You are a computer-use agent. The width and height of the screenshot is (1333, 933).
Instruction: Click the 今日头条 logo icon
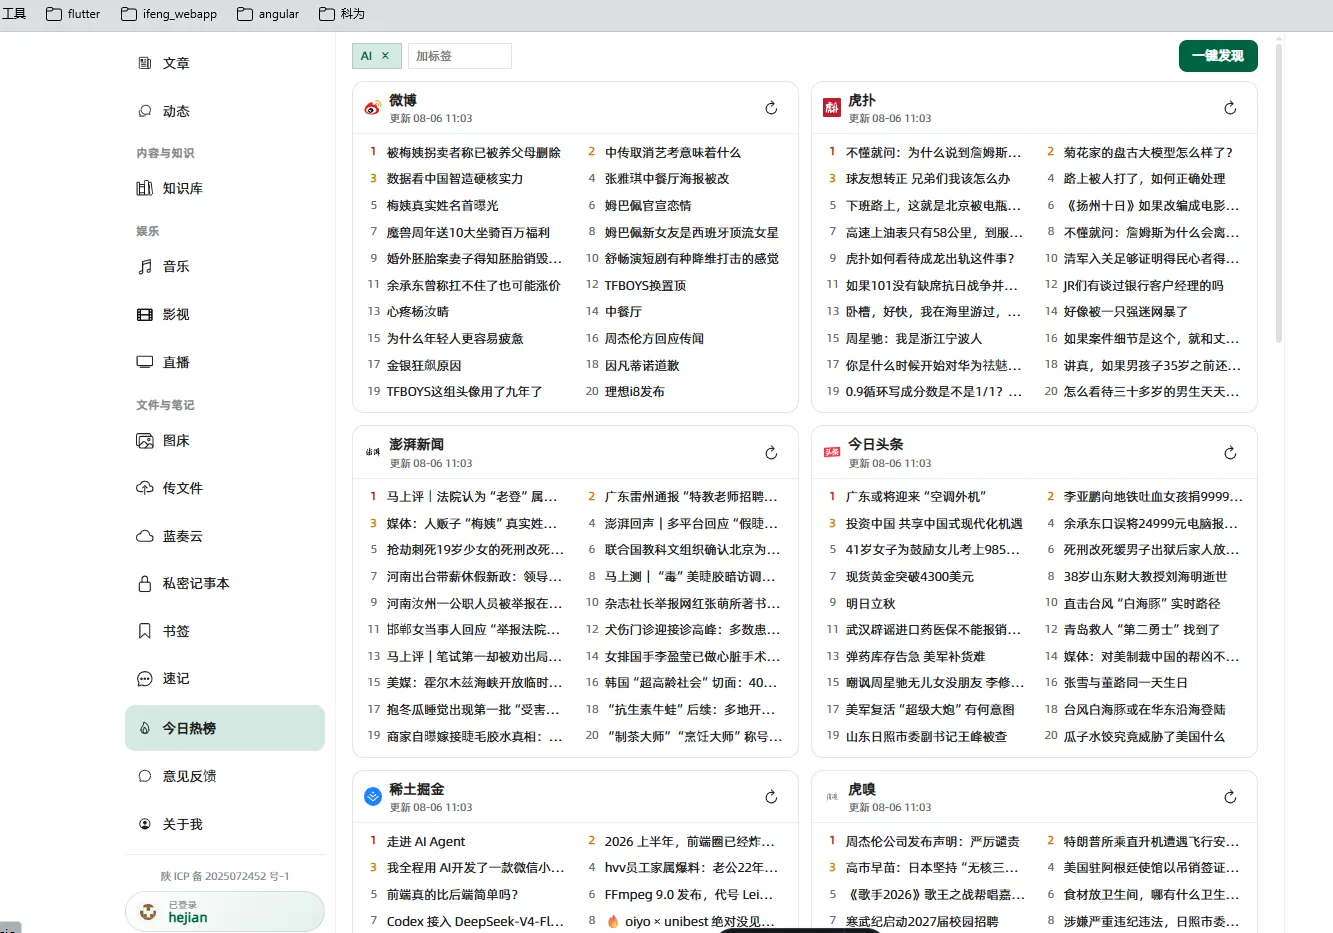point(831,452)
